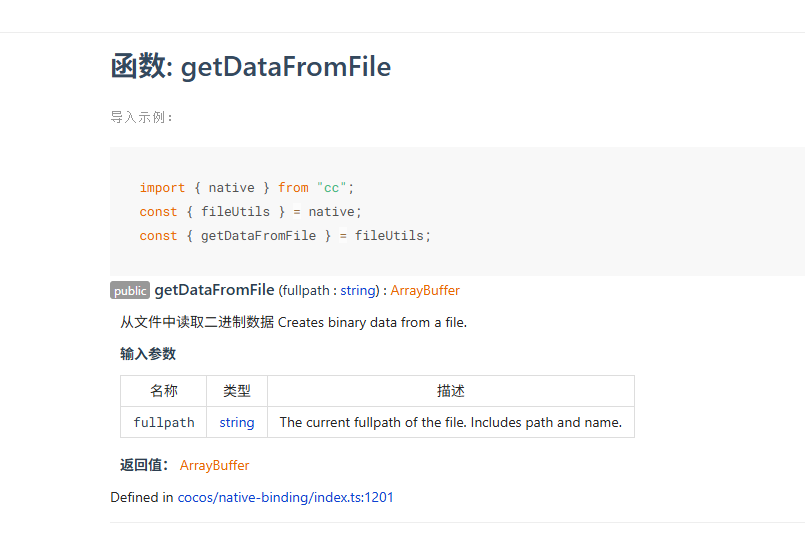Click the 类型 column header
Screen dimensions: 805x555
tap(237, 391)
